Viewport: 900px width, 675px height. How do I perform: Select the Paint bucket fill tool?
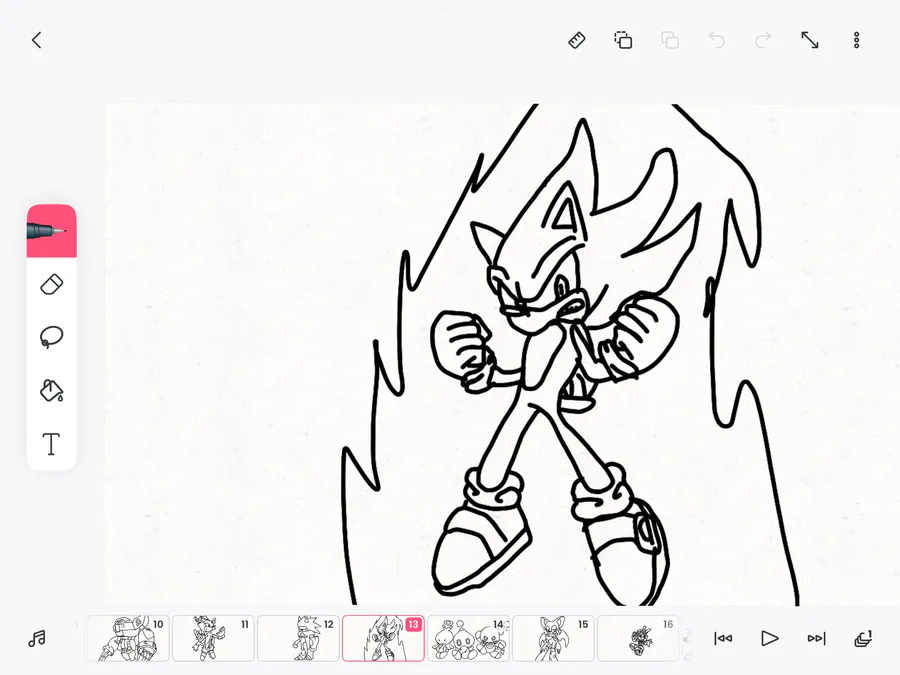[x=52, y=390]
